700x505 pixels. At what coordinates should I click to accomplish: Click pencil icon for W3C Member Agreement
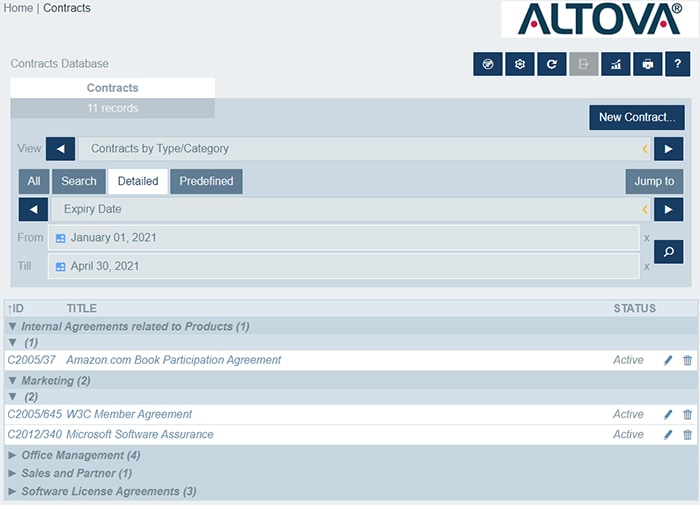(668, 414)
